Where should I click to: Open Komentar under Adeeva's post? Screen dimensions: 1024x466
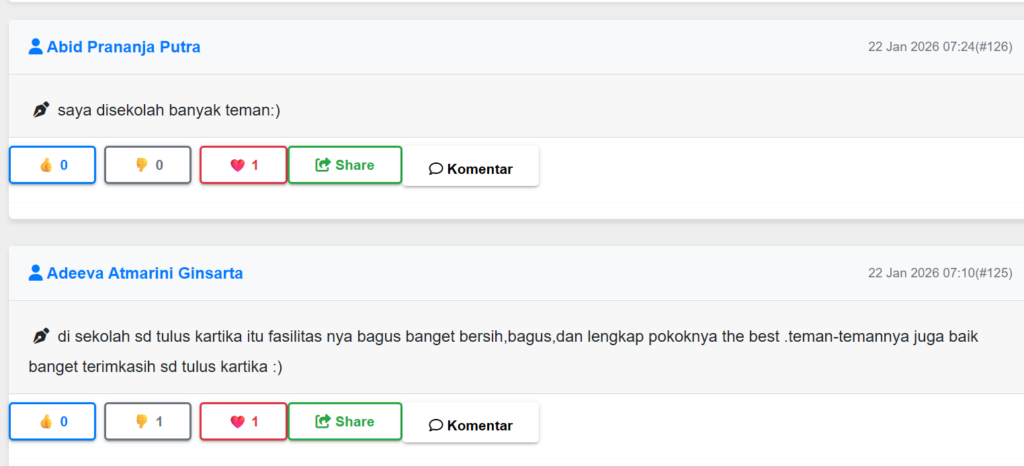[x=470, y=425]
